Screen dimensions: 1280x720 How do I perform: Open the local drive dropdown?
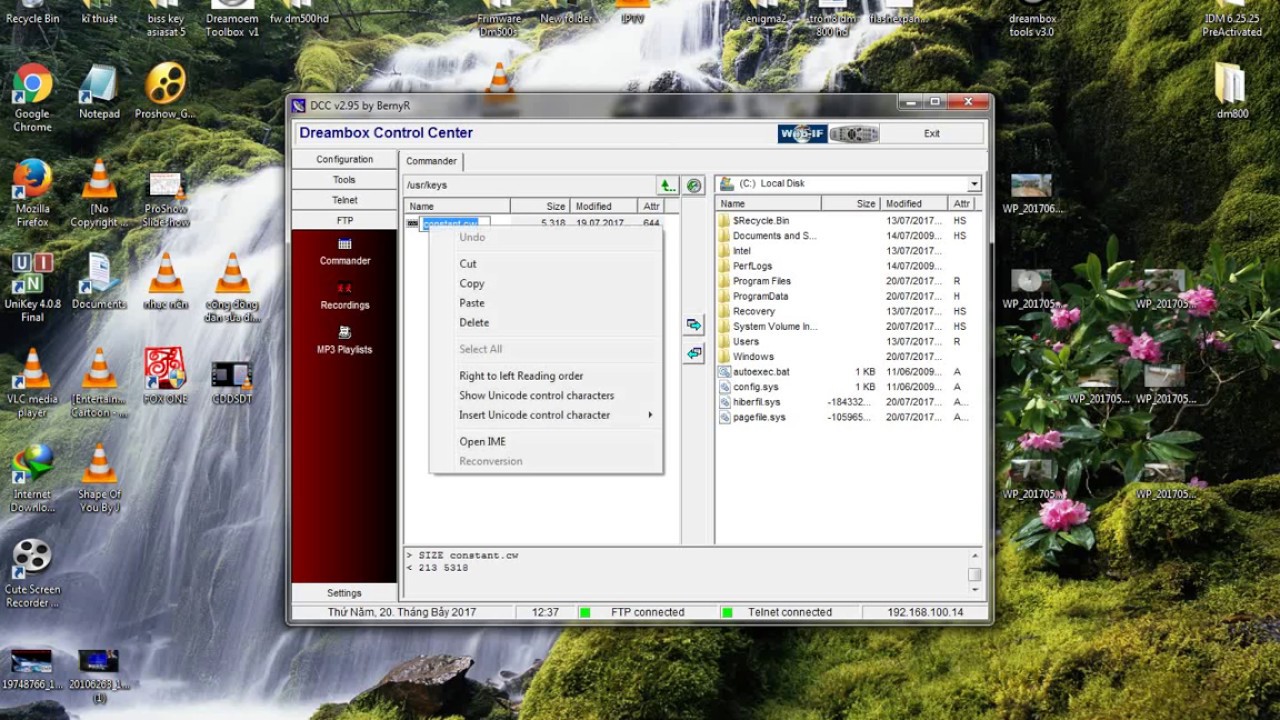pos(973,184)
